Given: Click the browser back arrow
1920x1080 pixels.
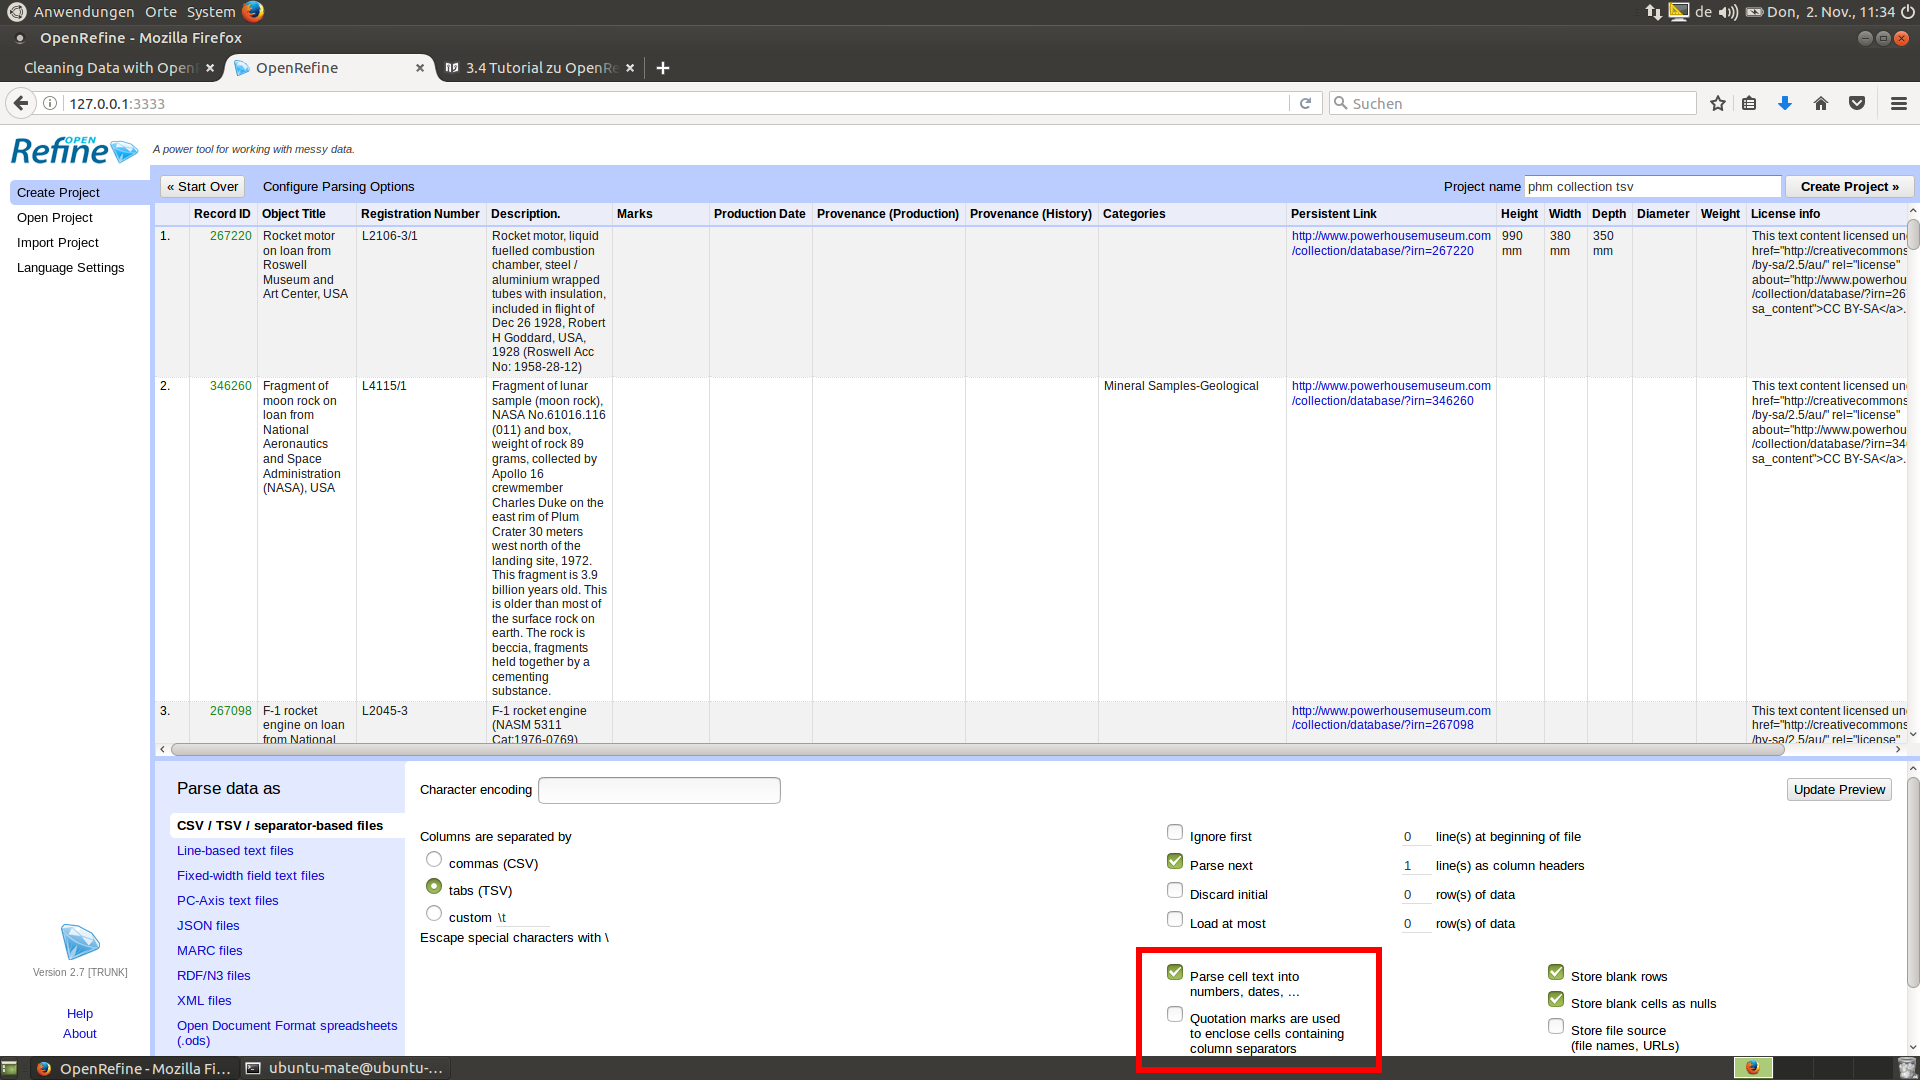Looking at the screenshot, I should point(21,103).
